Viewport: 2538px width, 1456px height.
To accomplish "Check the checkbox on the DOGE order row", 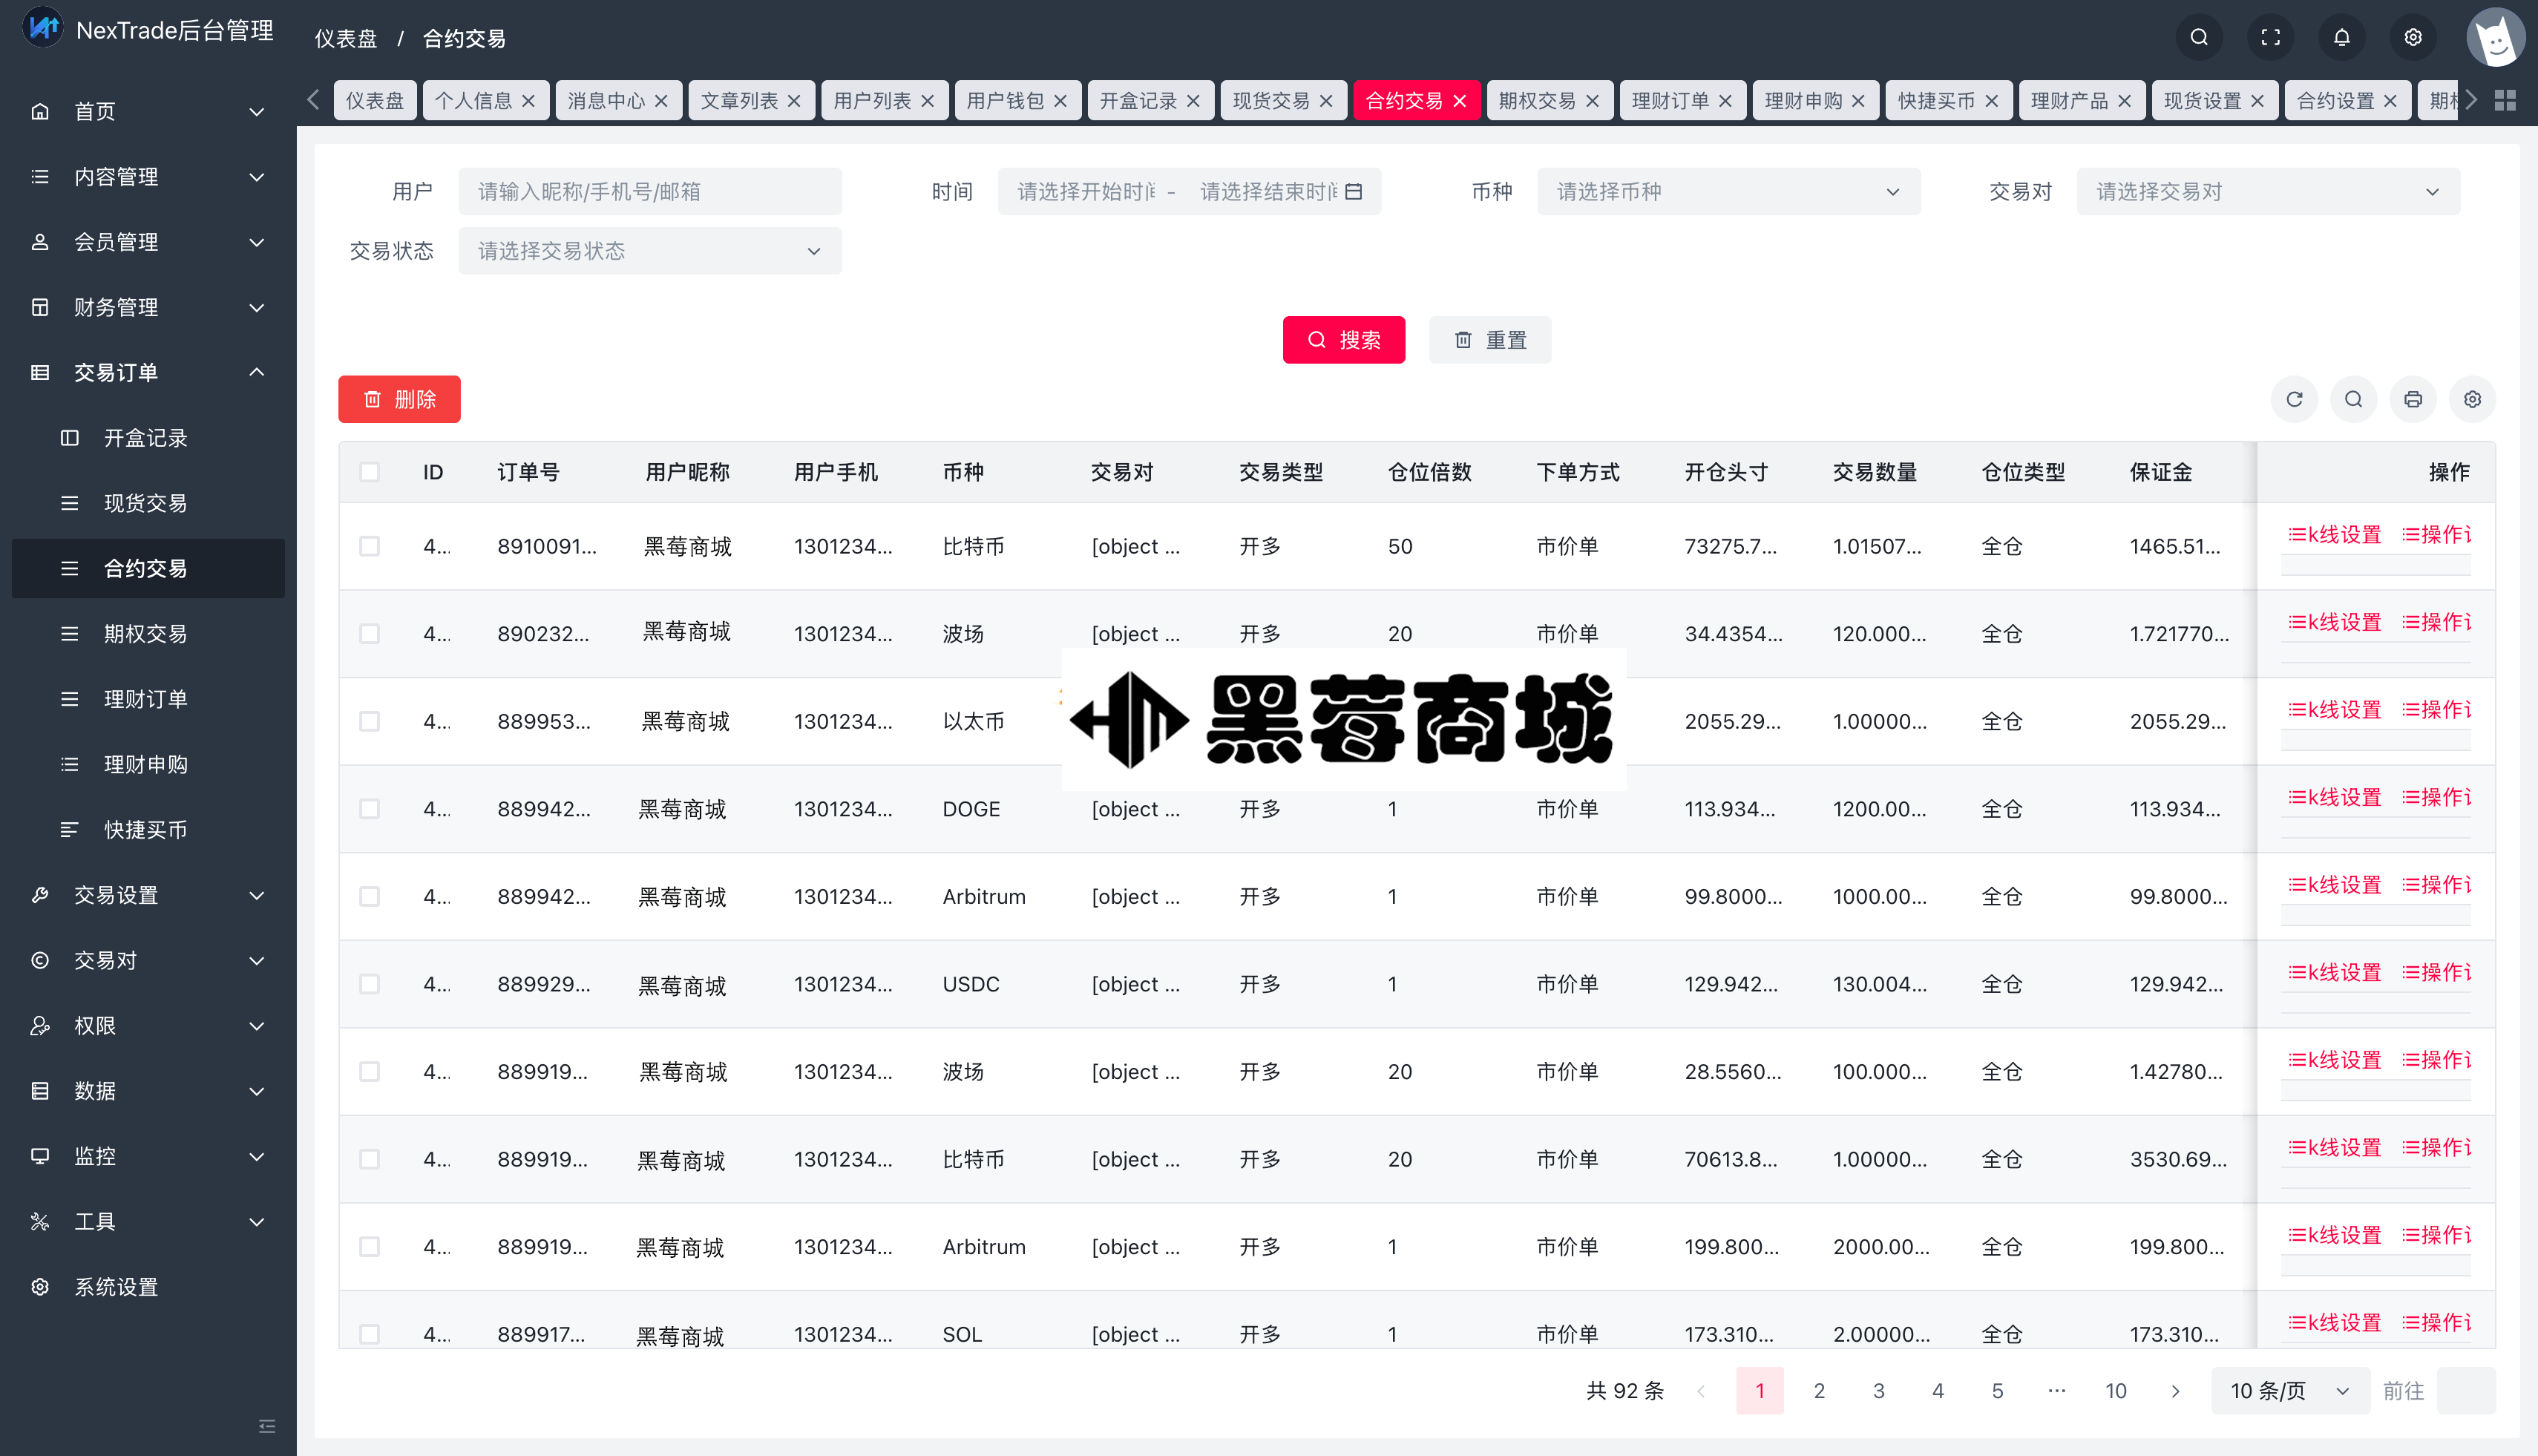I will [370, 808].
